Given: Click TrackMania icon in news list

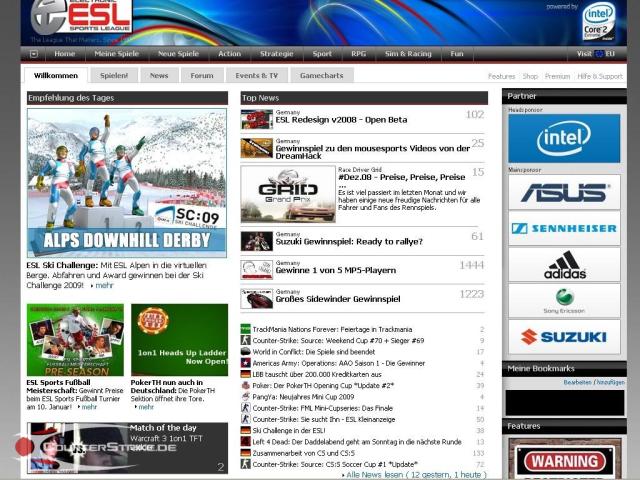Looking at the screenshot, I should 245,329.
